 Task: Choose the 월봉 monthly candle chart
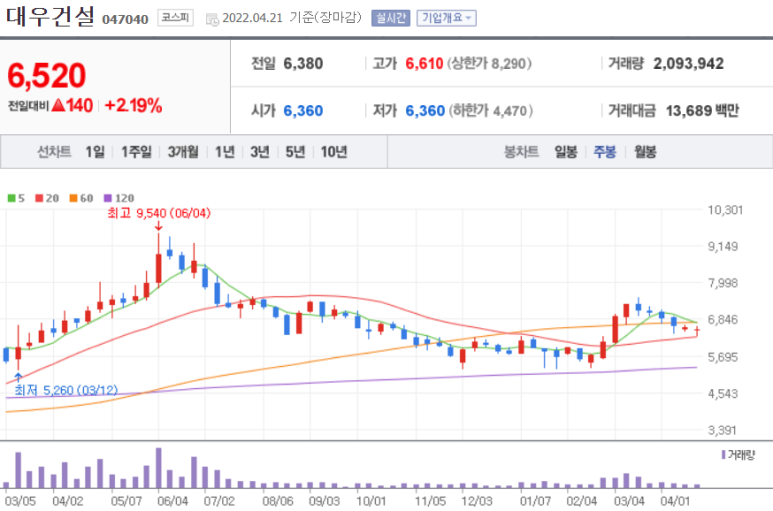645,152
